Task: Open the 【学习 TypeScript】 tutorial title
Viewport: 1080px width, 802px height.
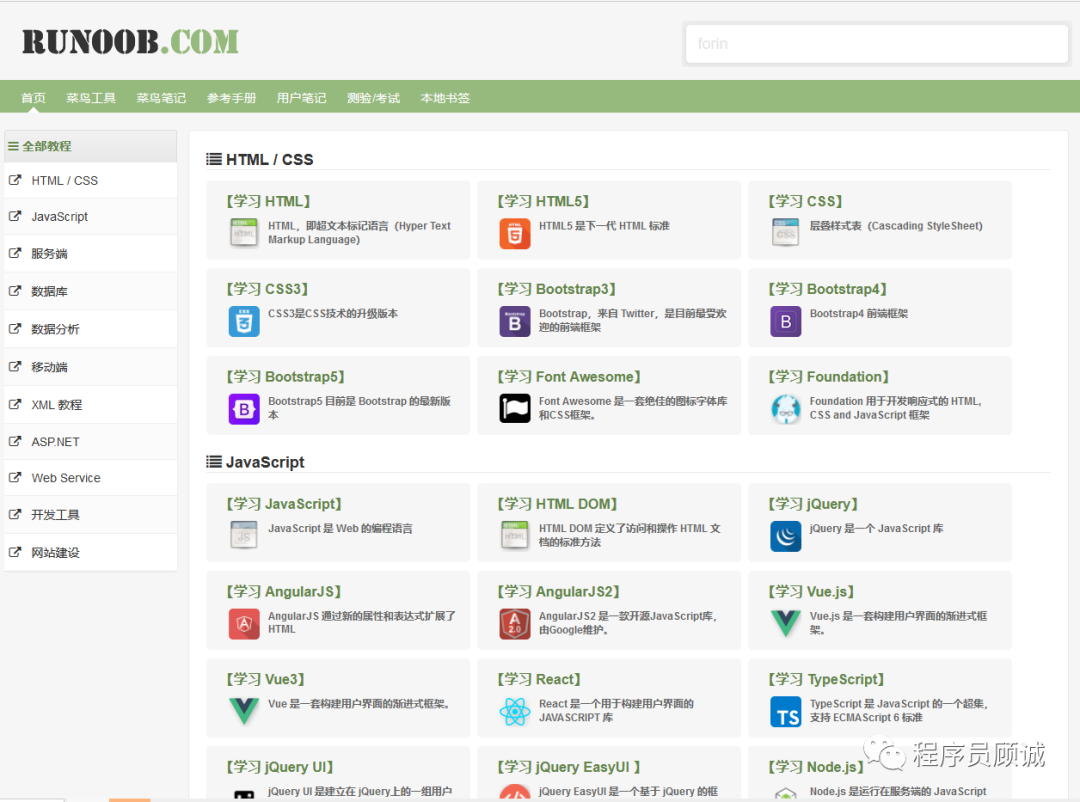Action: coord(826,679)
